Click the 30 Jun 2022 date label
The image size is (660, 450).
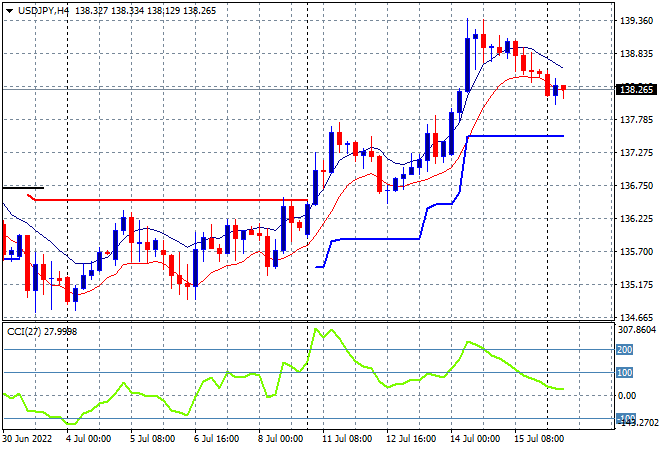(27, 439)
